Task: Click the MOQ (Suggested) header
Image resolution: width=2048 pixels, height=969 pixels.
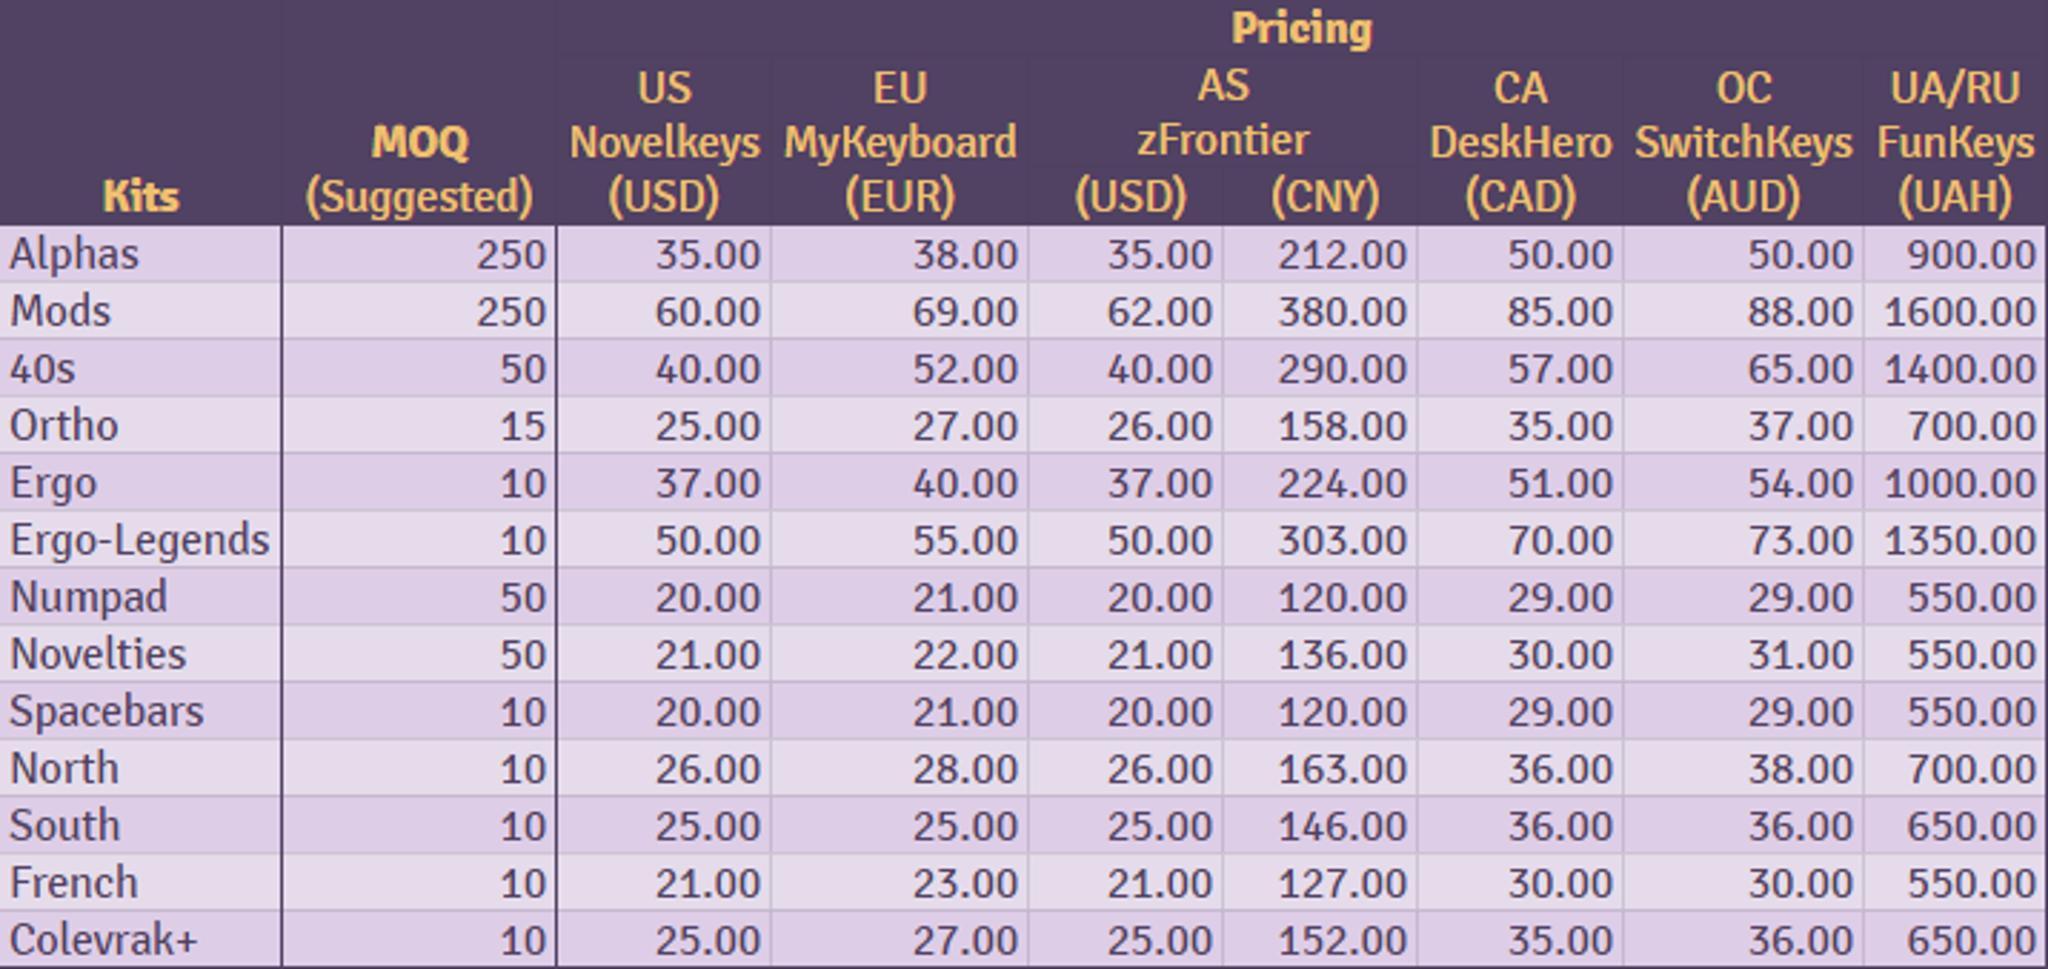Action: click(419, 168)
